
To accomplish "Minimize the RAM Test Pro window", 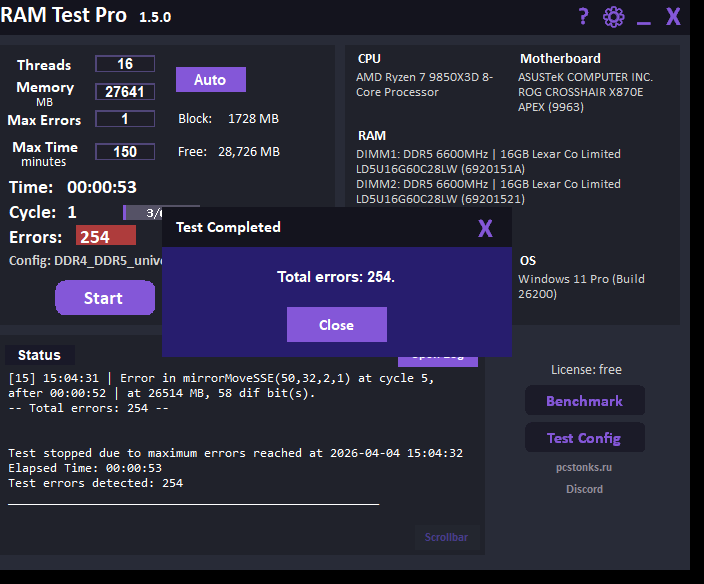I will coord(643,22).
